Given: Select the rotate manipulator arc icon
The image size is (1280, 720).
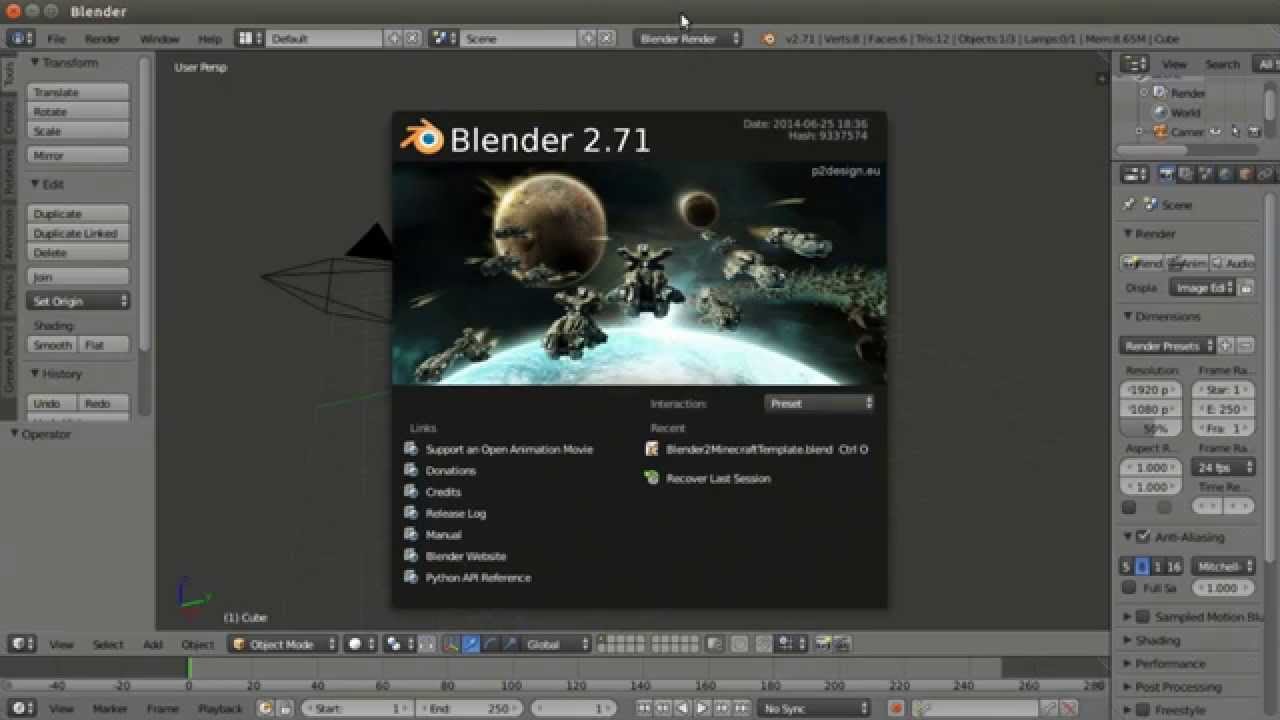Looking at the screenshot, I should 490,644.
